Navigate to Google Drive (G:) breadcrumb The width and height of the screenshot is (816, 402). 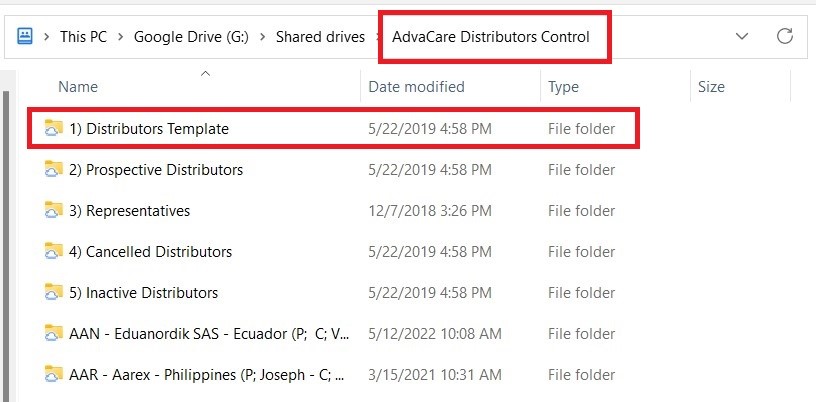point(191,37)
